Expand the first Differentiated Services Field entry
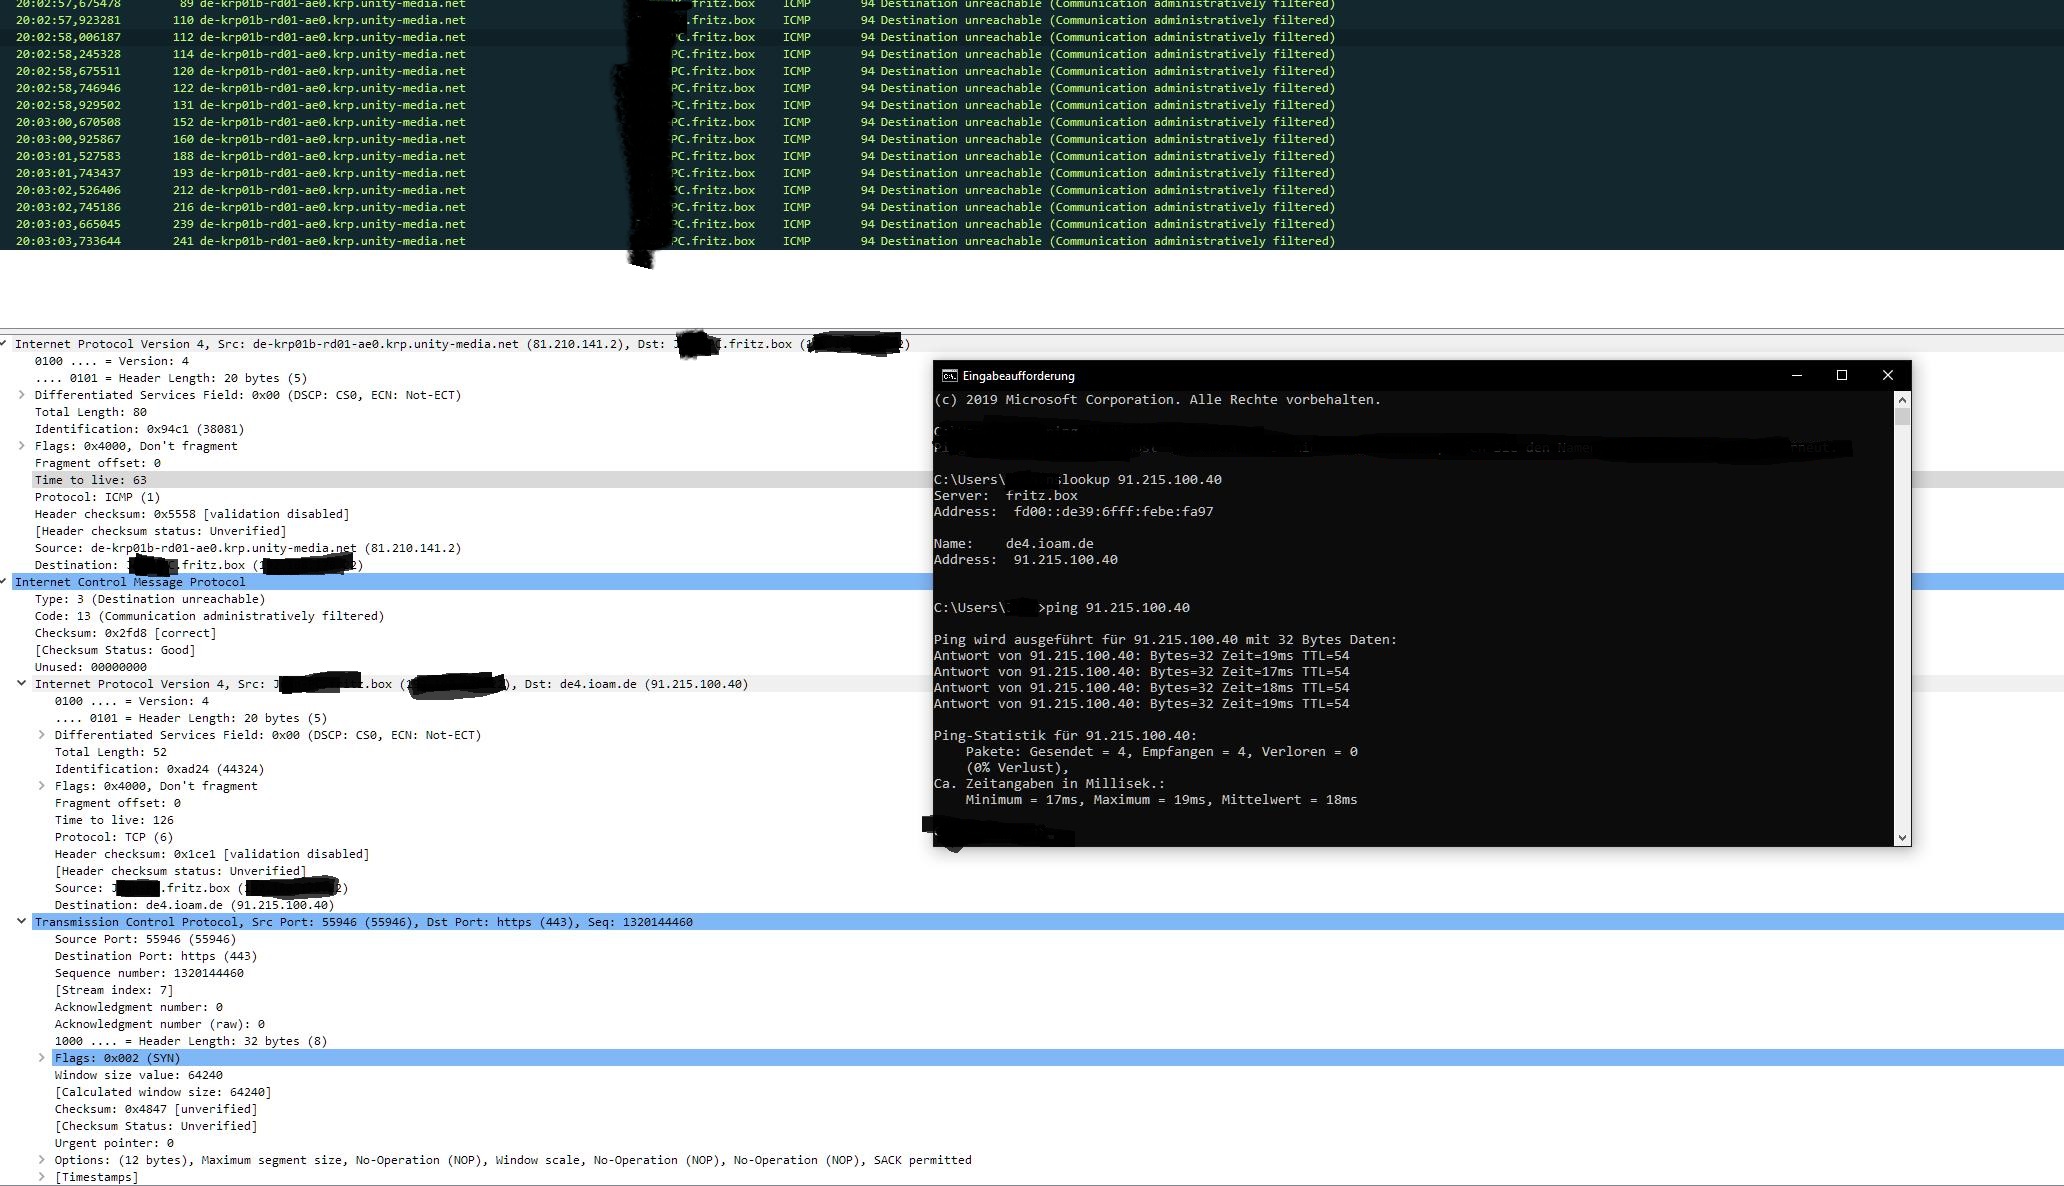The height and width of the screenshot is (1186, 2064). pos(21,395)
